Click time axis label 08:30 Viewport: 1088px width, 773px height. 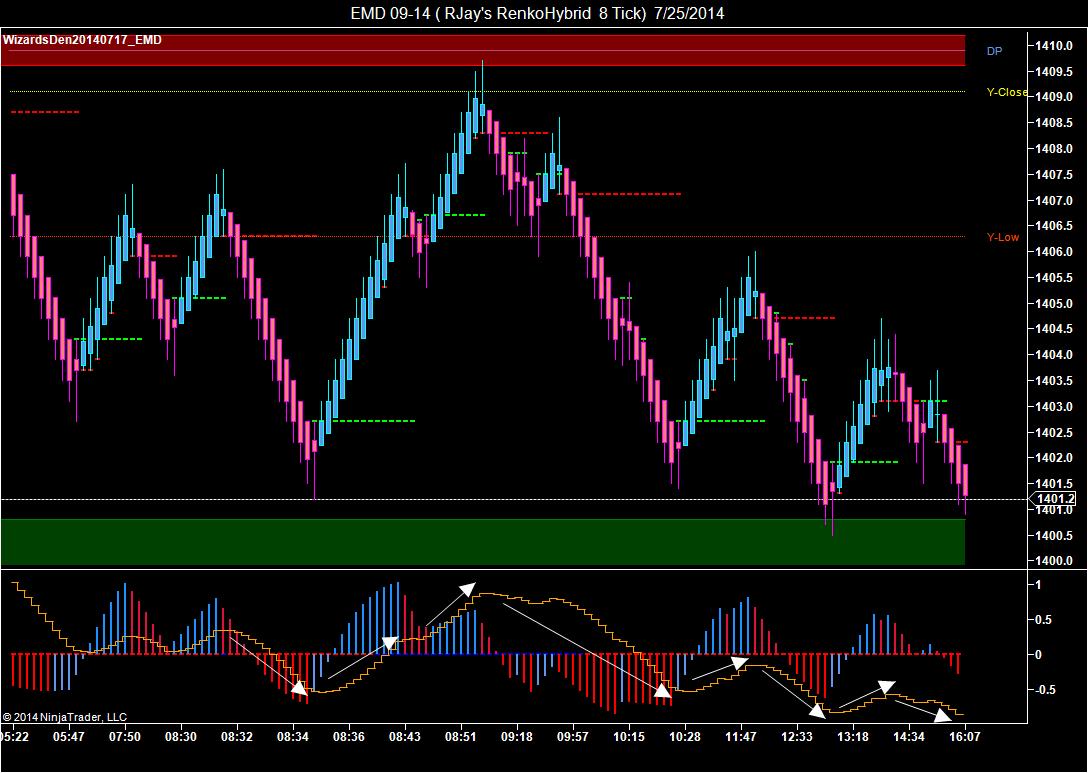(x=180, y=736)
